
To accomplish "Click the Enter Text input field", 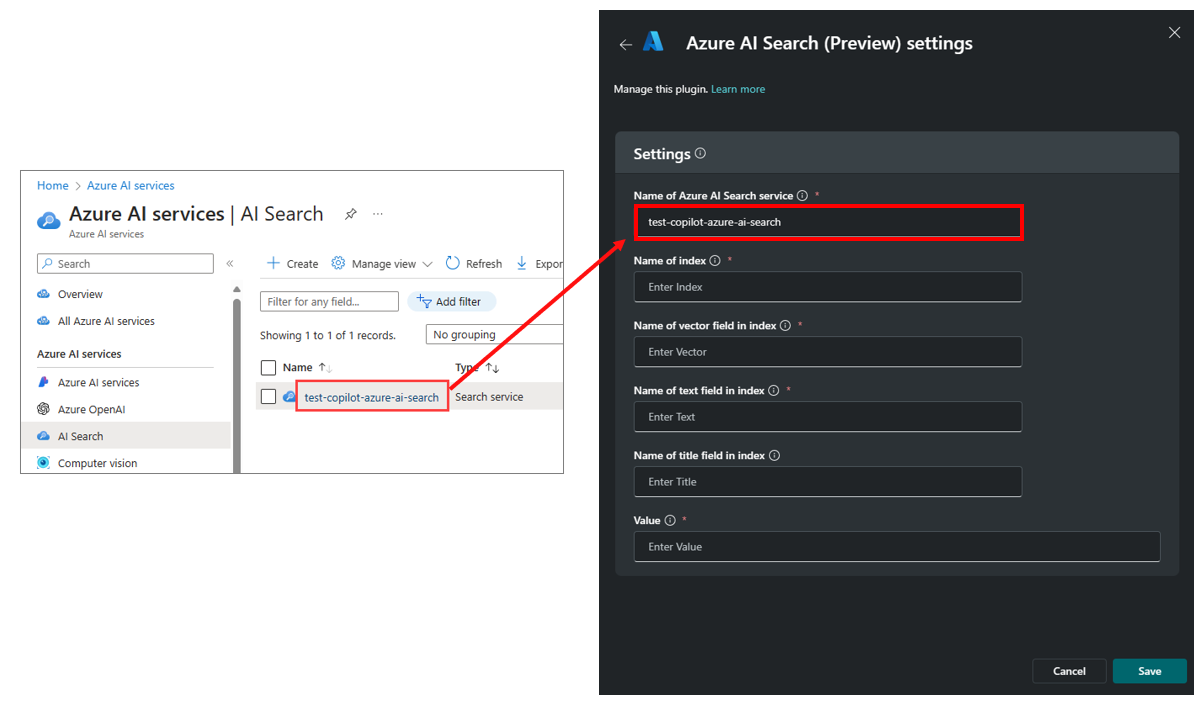I will pyautogui.click(x=828, y=417).
